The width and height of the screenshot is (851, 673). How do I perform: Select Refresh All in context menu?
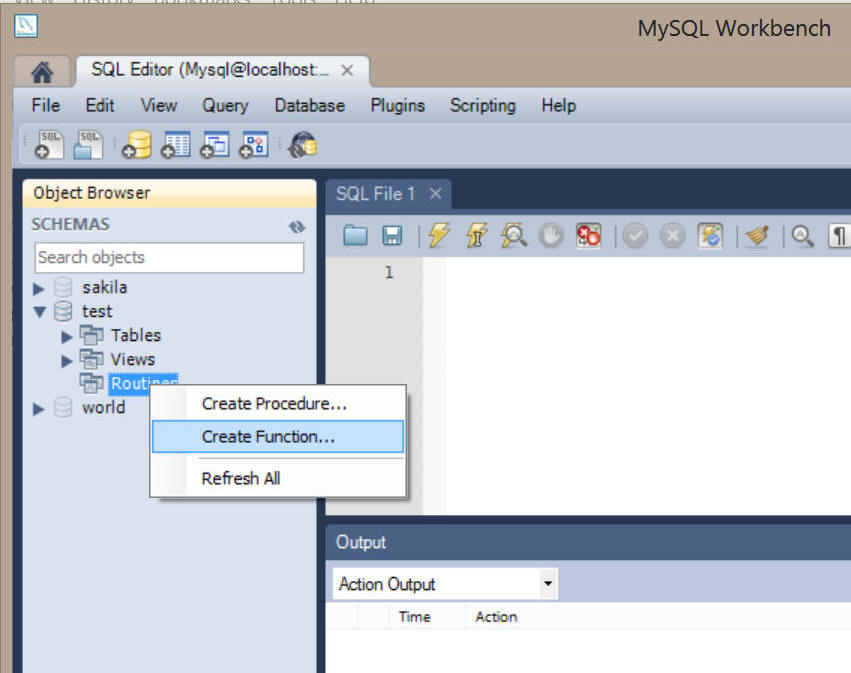click(278, 478)
